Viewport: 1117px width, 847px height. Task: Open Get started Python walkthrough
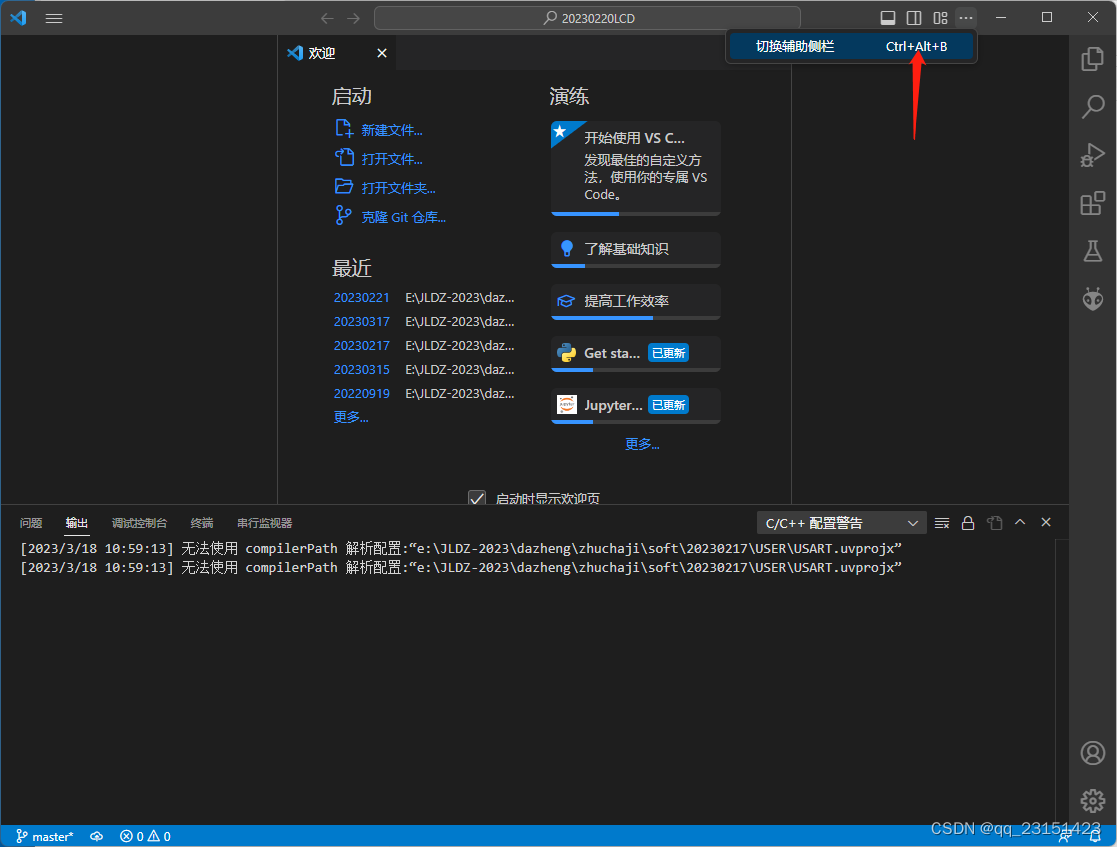(635, 353)
